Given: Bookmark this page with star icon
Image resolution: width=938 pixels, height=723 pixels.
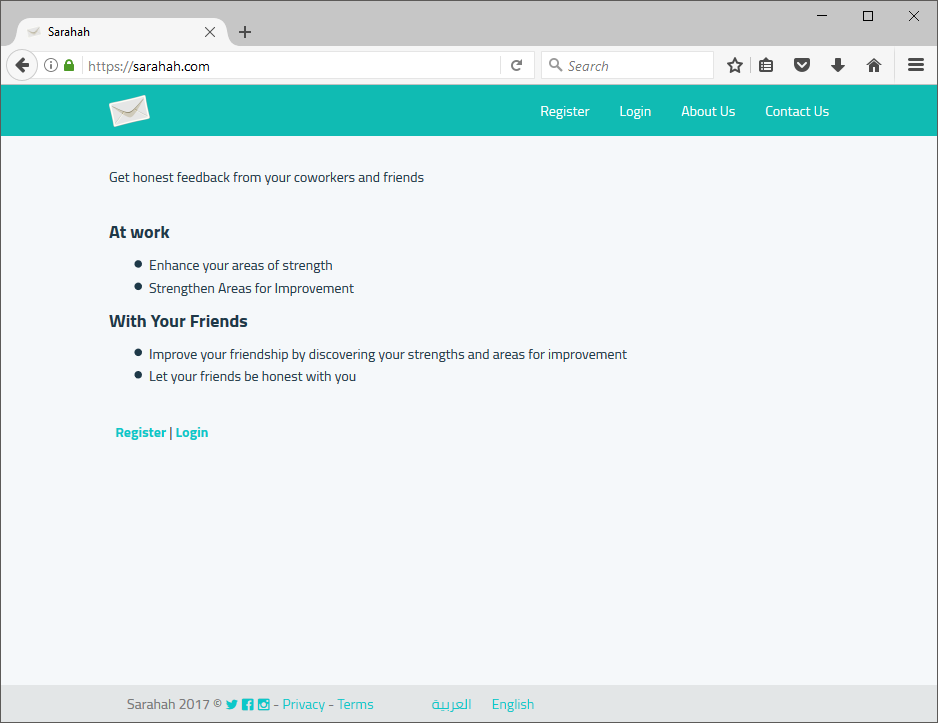Looking at the screenshot, I should click(735, 66).
